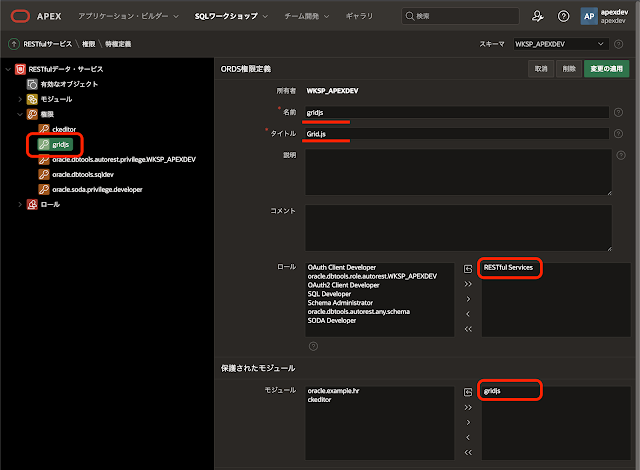
Task: Select oracle.soda.privilege.developer tree item
Action: click(x=97, y=189)
